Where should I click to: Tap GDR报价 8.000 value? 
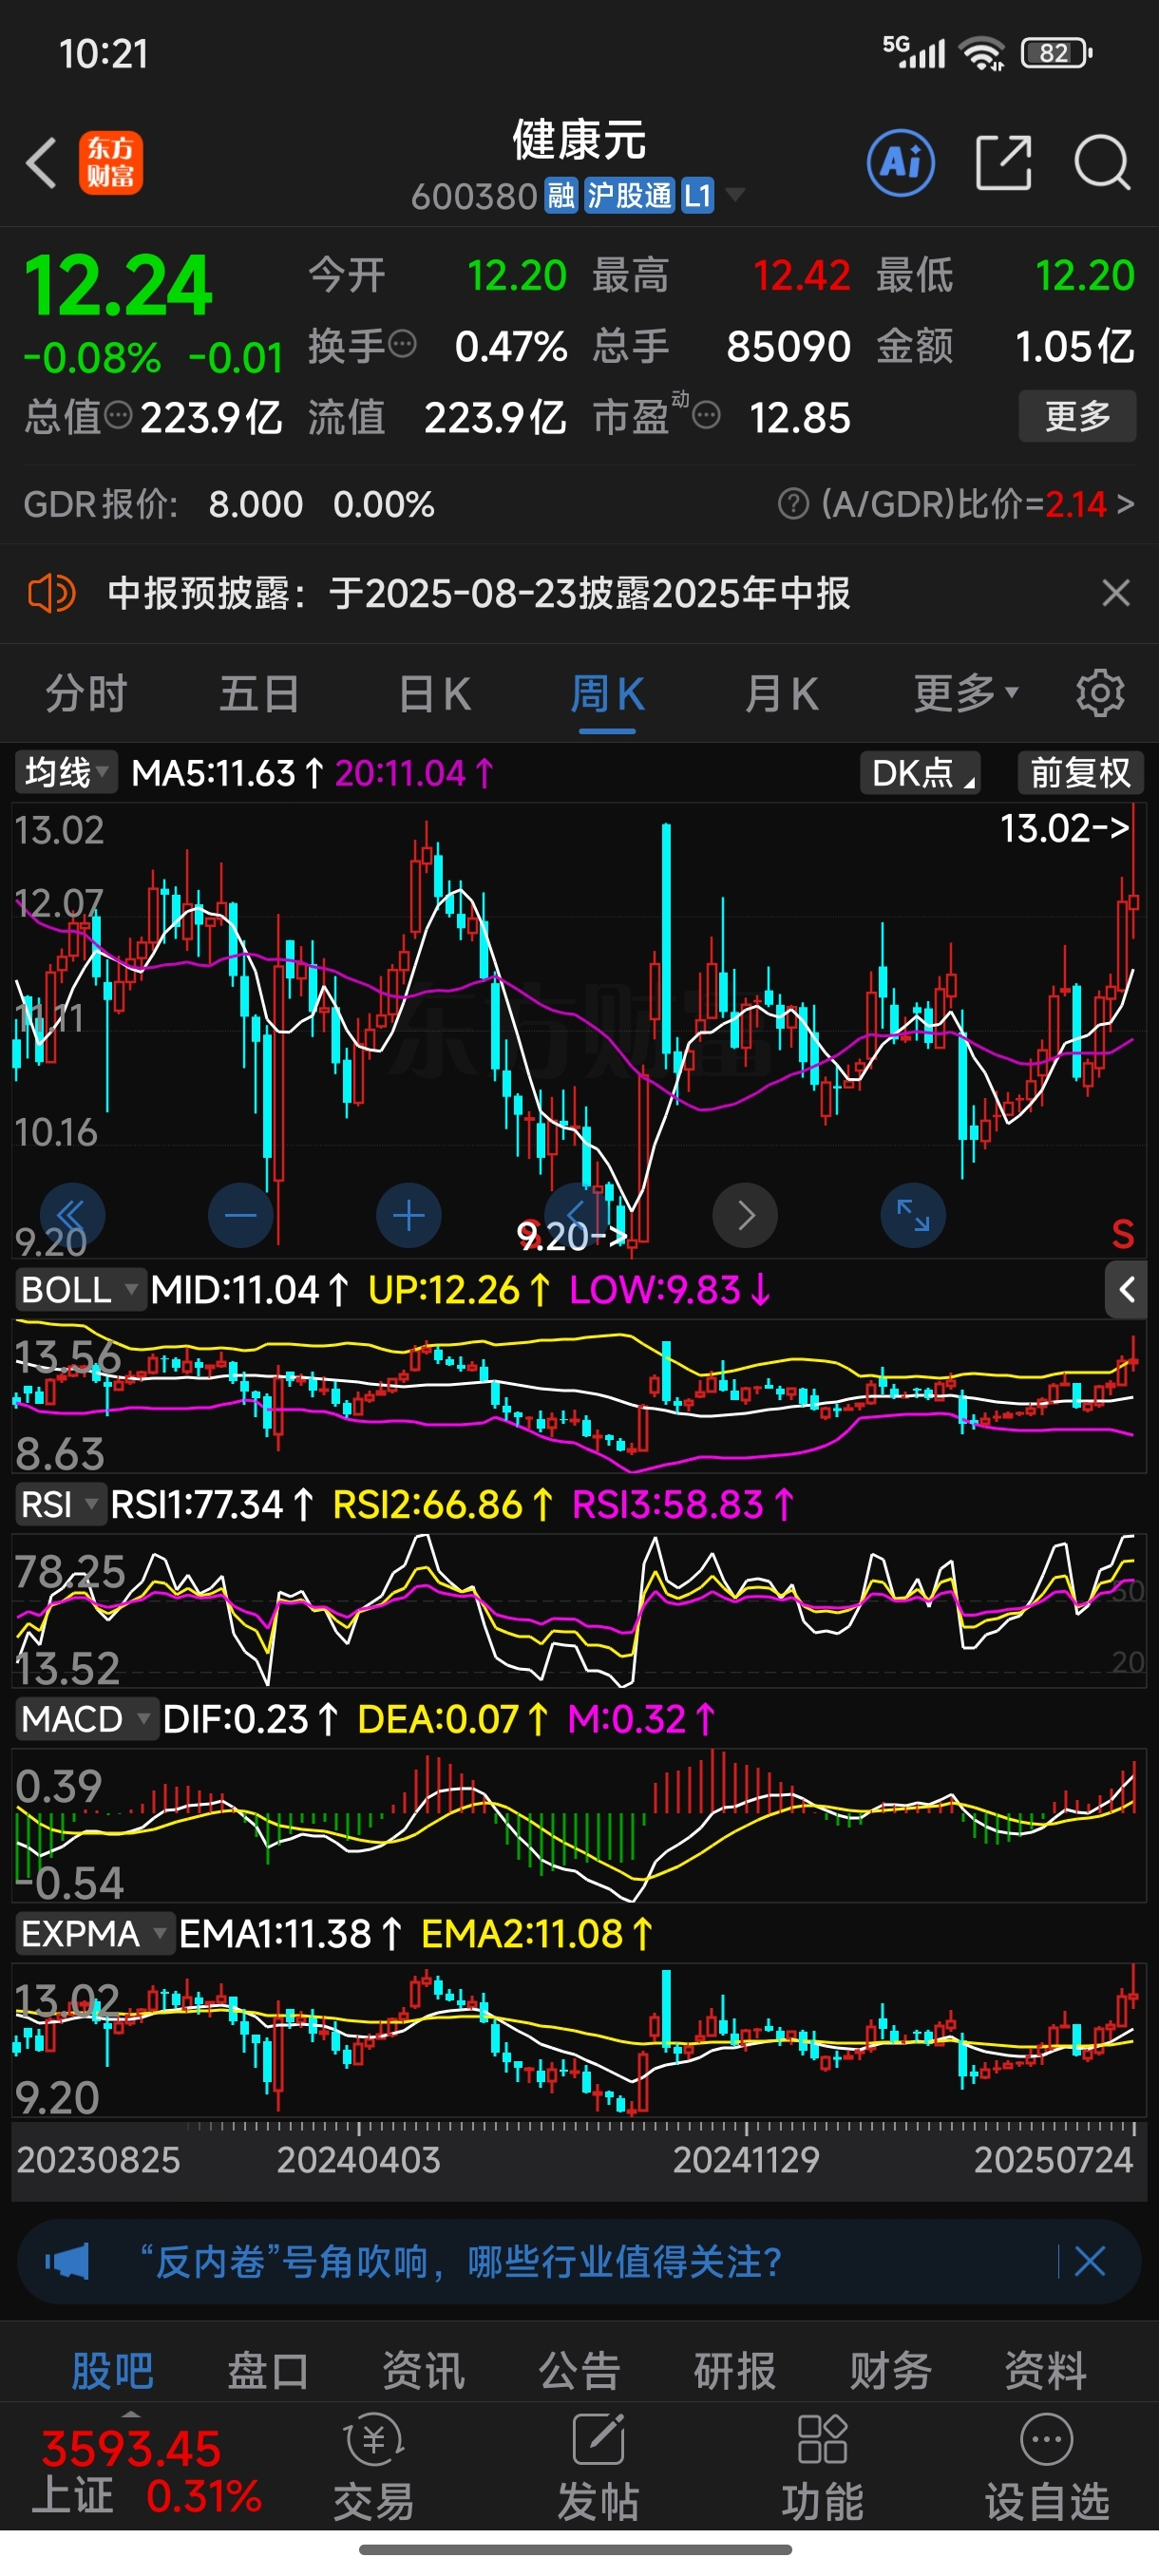click(x=256, y=504)
